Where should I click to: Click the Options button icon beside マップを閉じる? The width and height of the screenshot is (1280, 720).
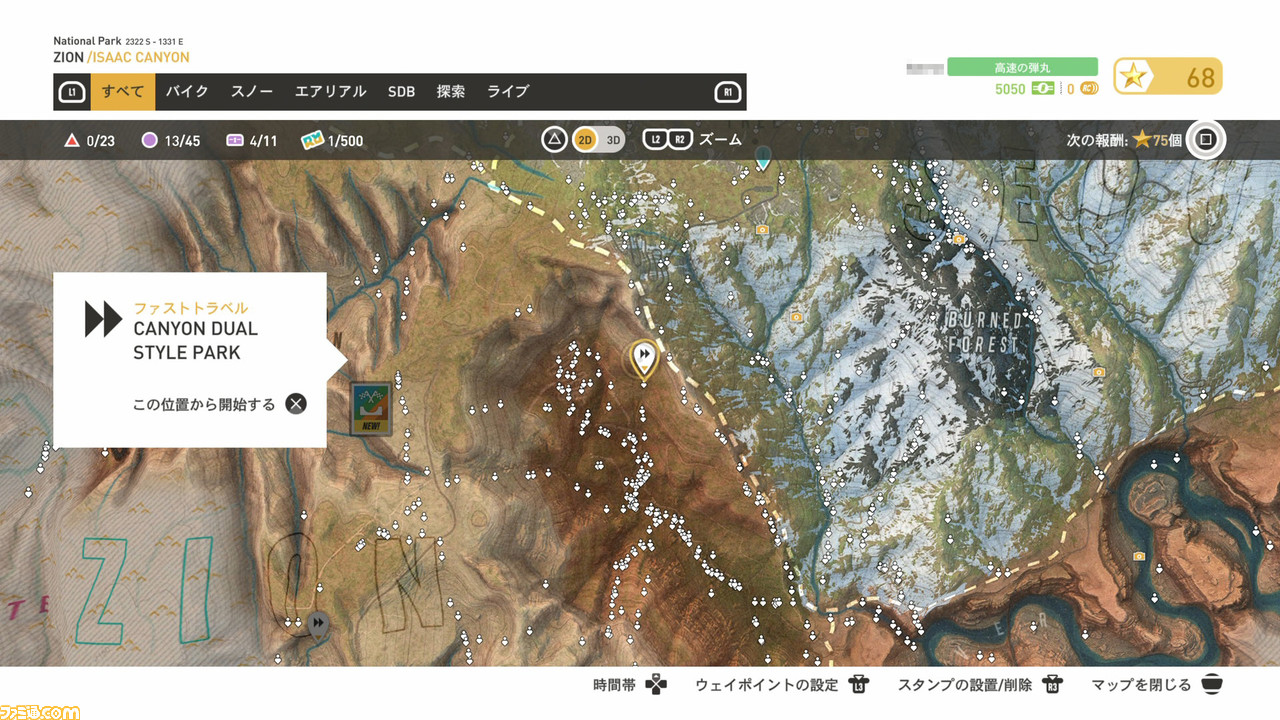(x=1212, y=686)
